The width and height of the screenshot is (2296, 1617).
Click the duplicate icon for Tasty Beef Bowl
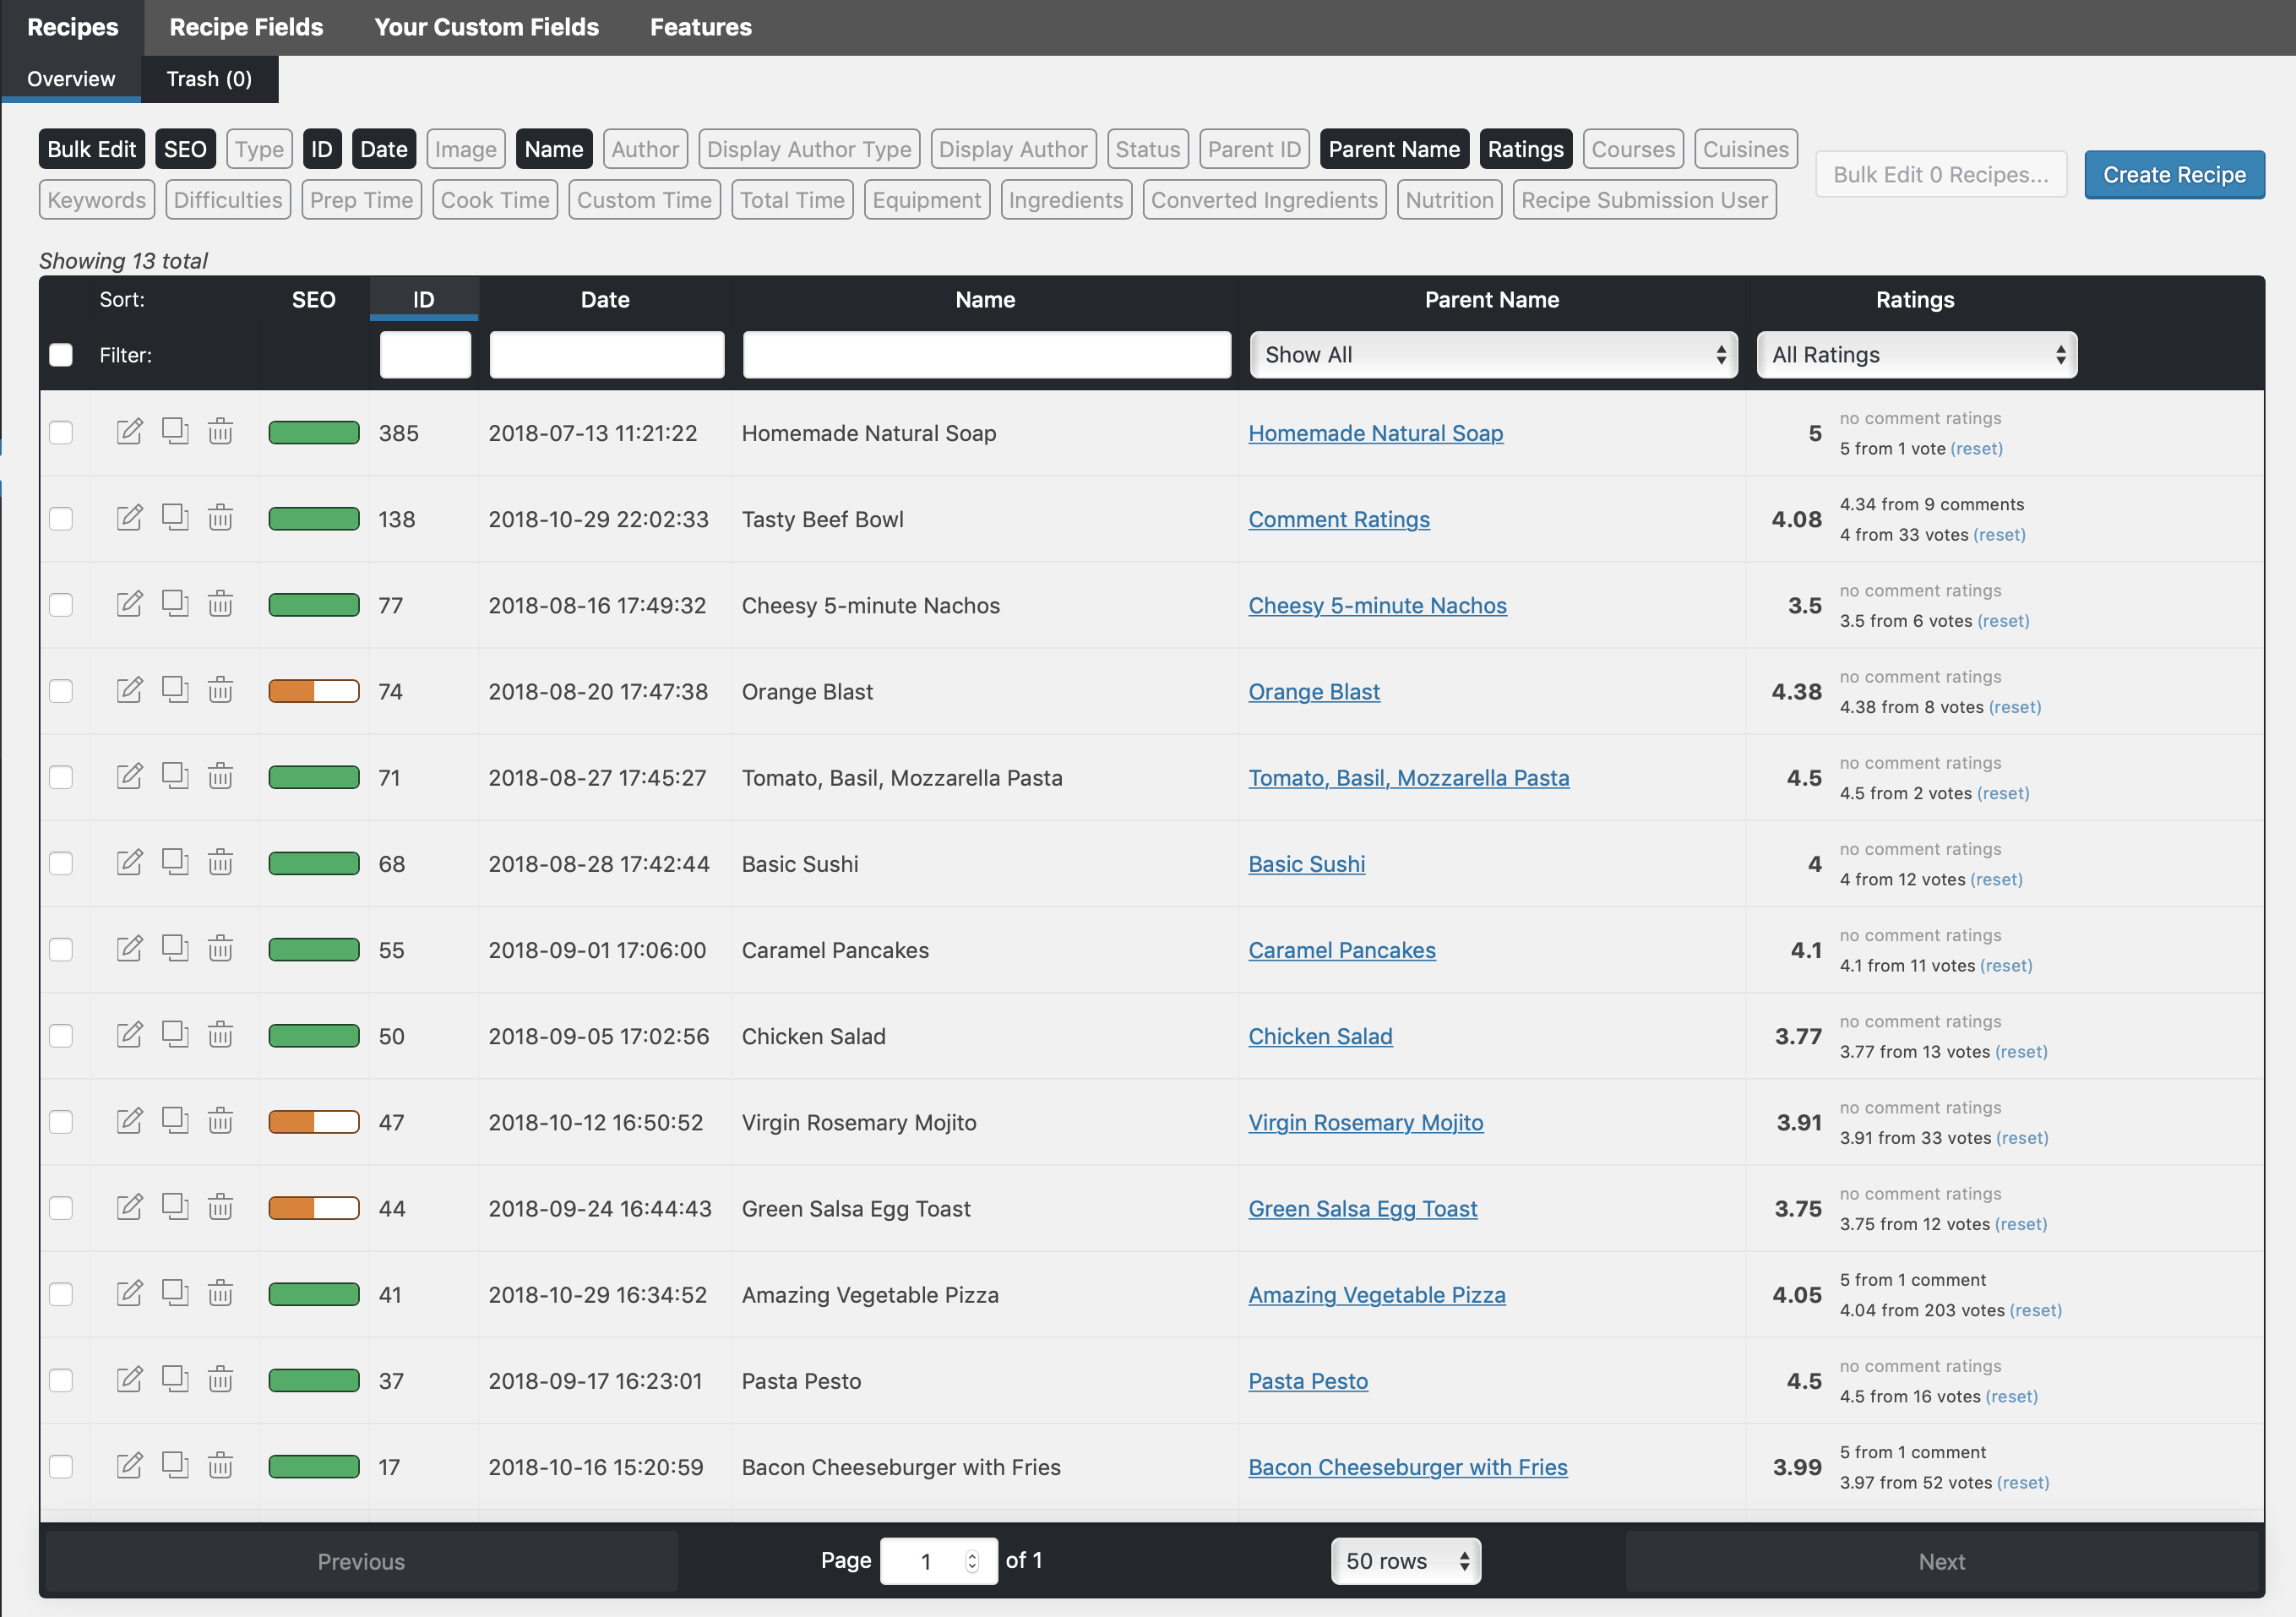pos(175,518)
